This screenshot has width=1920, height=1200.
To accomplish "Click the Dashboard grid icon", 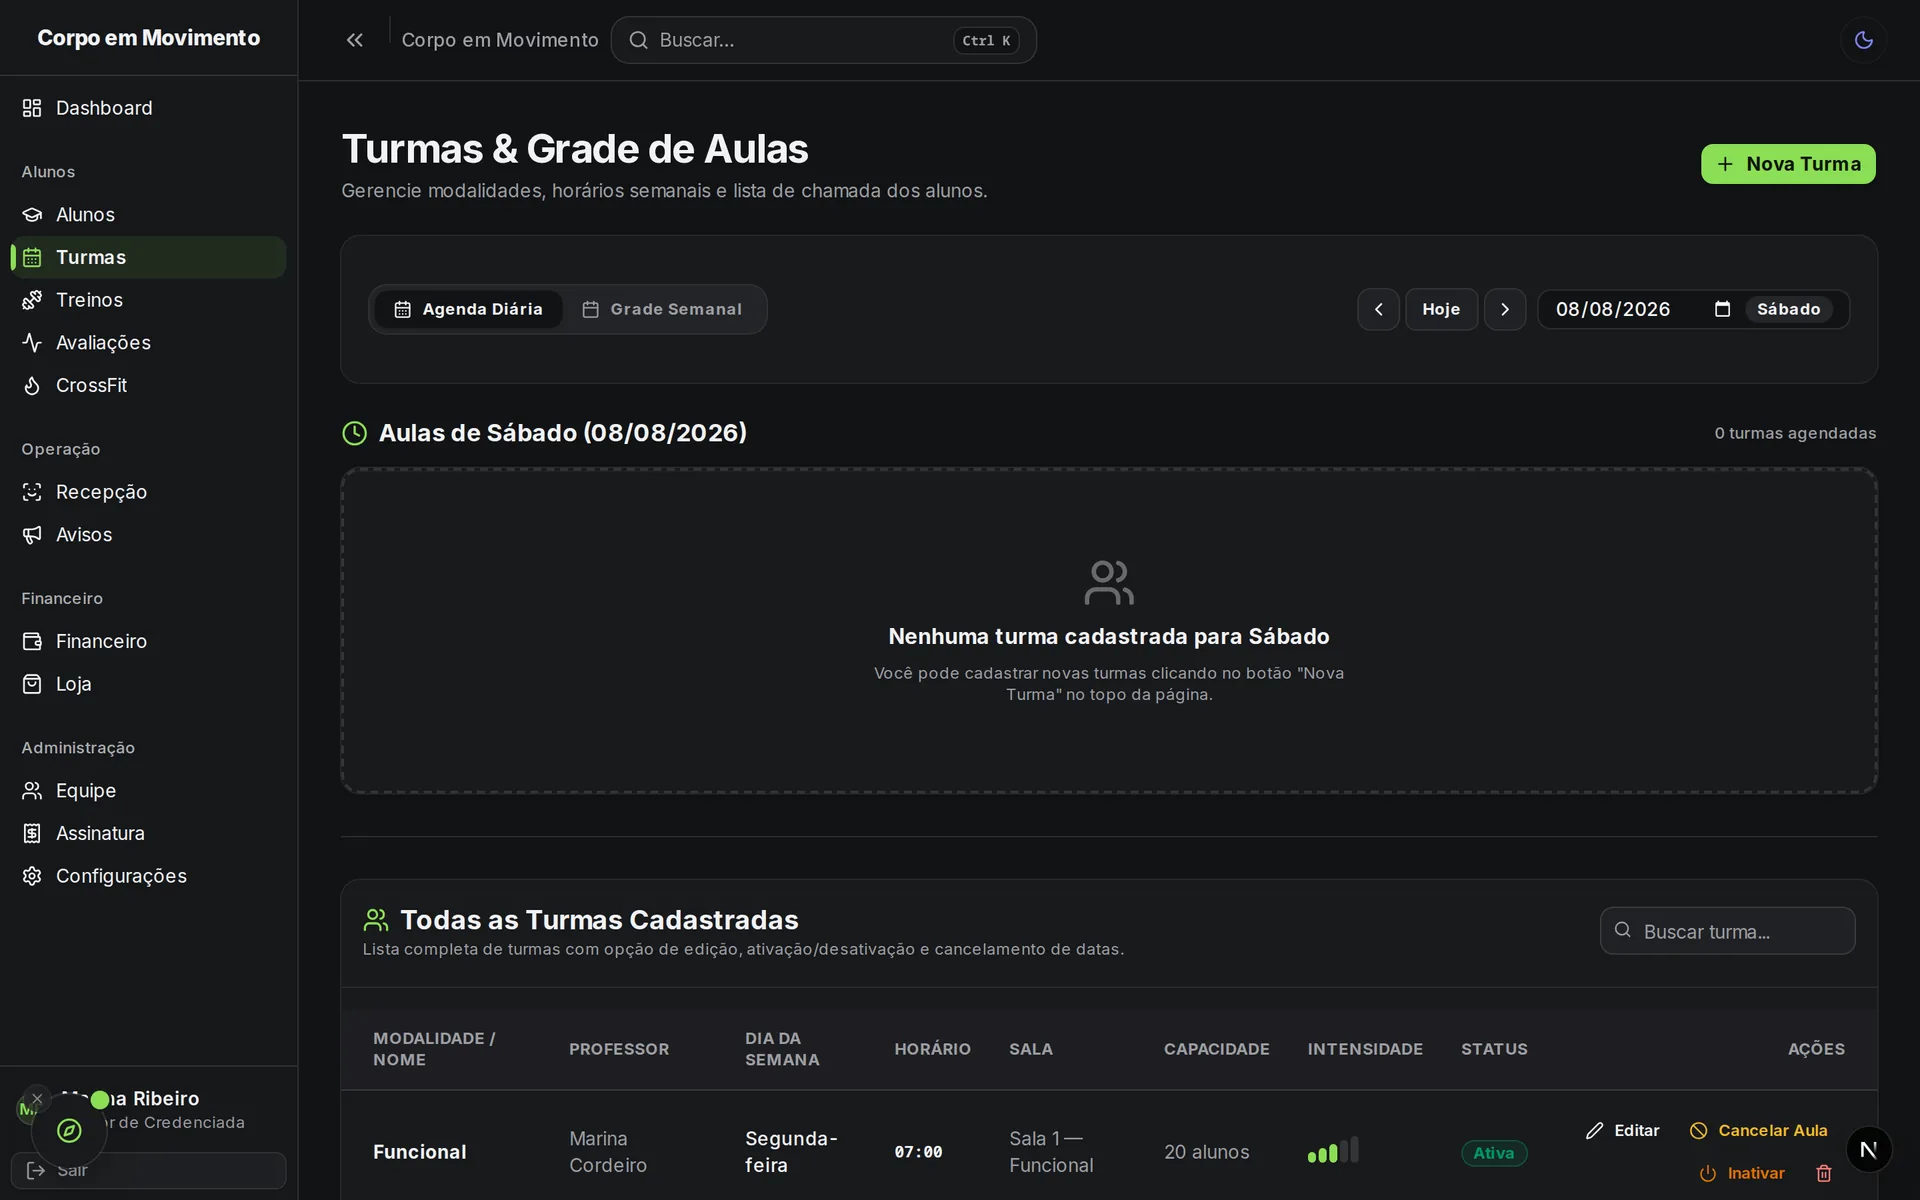I will pos(32,108).
